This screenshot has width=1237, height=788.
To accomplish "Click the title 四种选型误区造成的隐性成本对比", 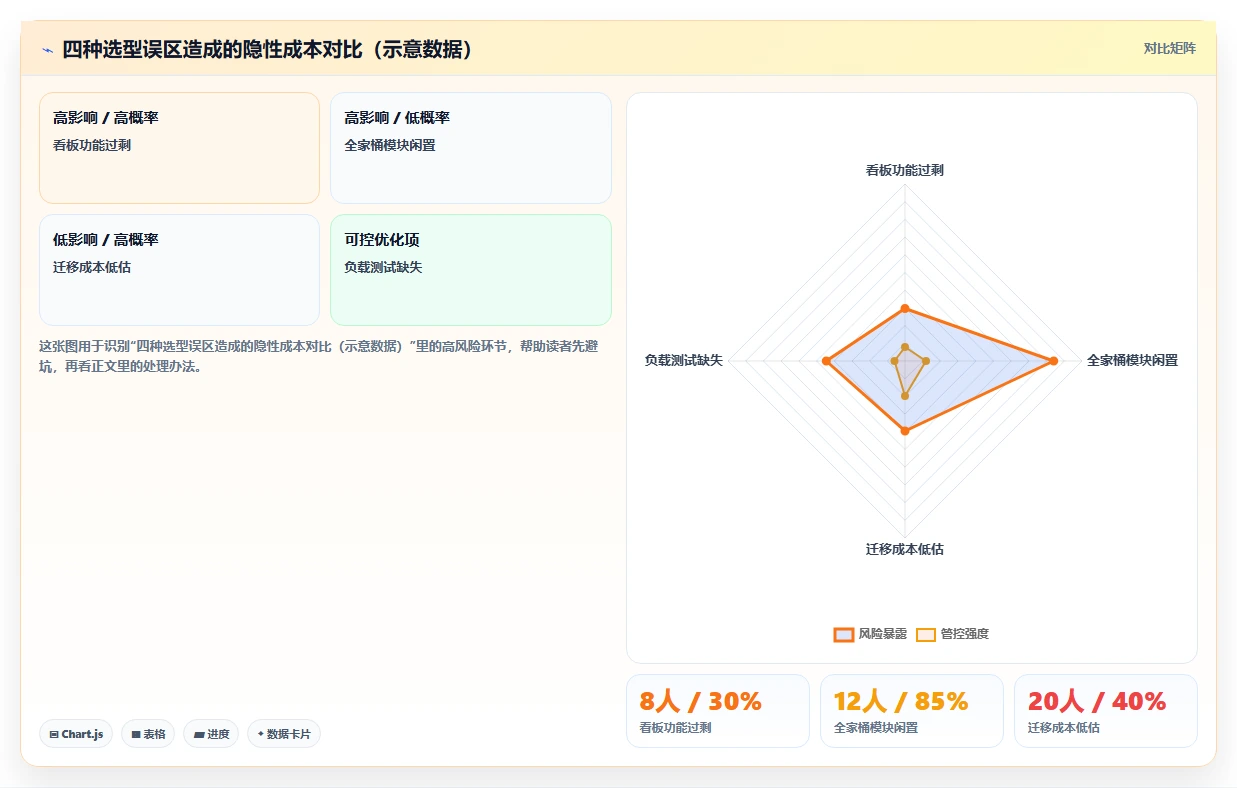I will pyautogui.click(x=266, y=49).
